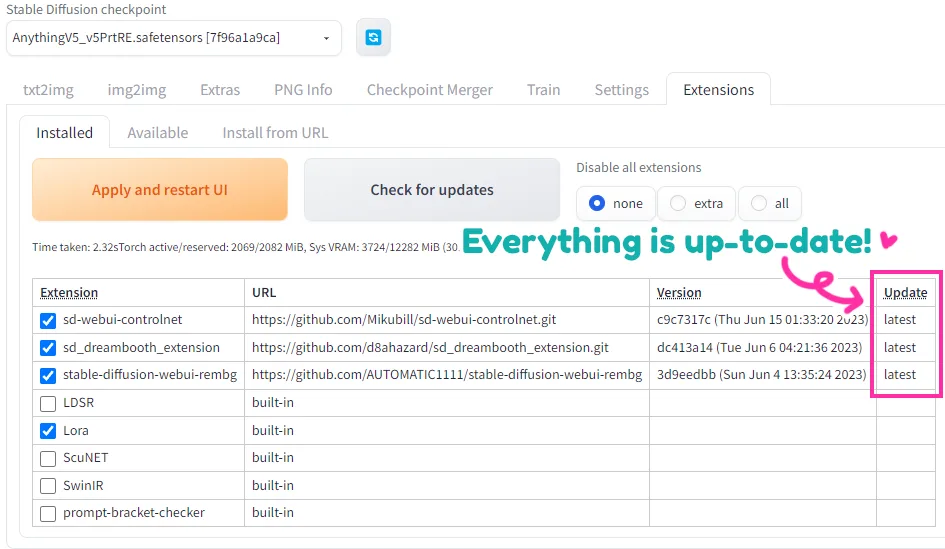Uncheck the stable-diffusion-webui-rembg checkbox

48,375
